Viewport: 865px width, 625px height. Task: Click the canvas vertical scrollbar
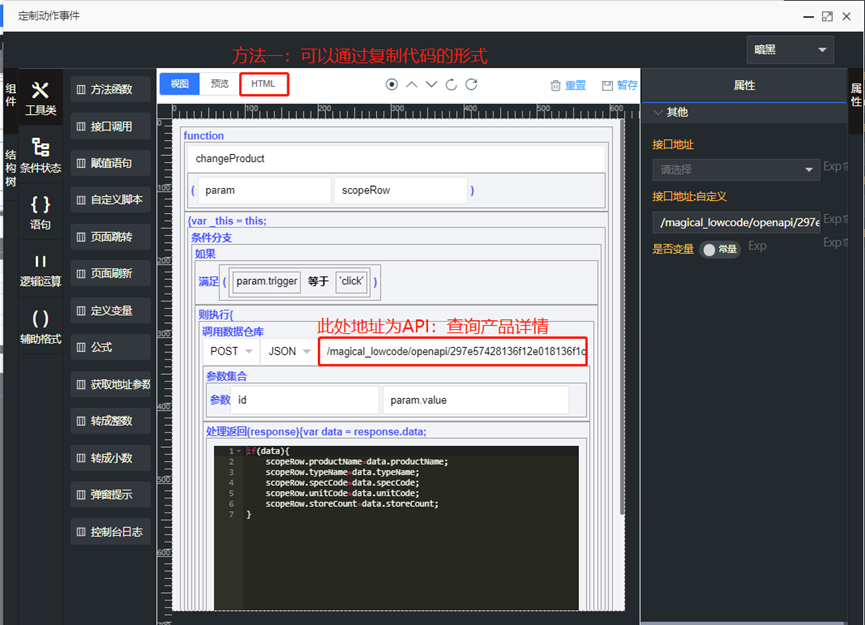tap(622, 317)
